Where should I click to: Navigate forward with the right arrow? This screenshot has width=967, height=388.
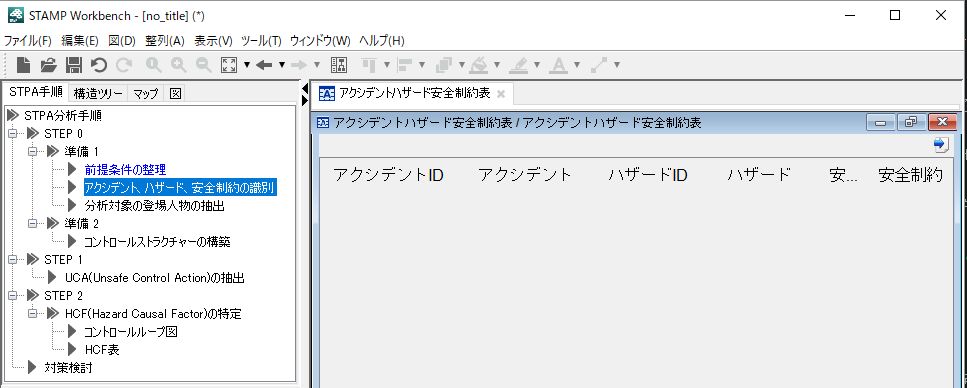(x=299, y=65)
